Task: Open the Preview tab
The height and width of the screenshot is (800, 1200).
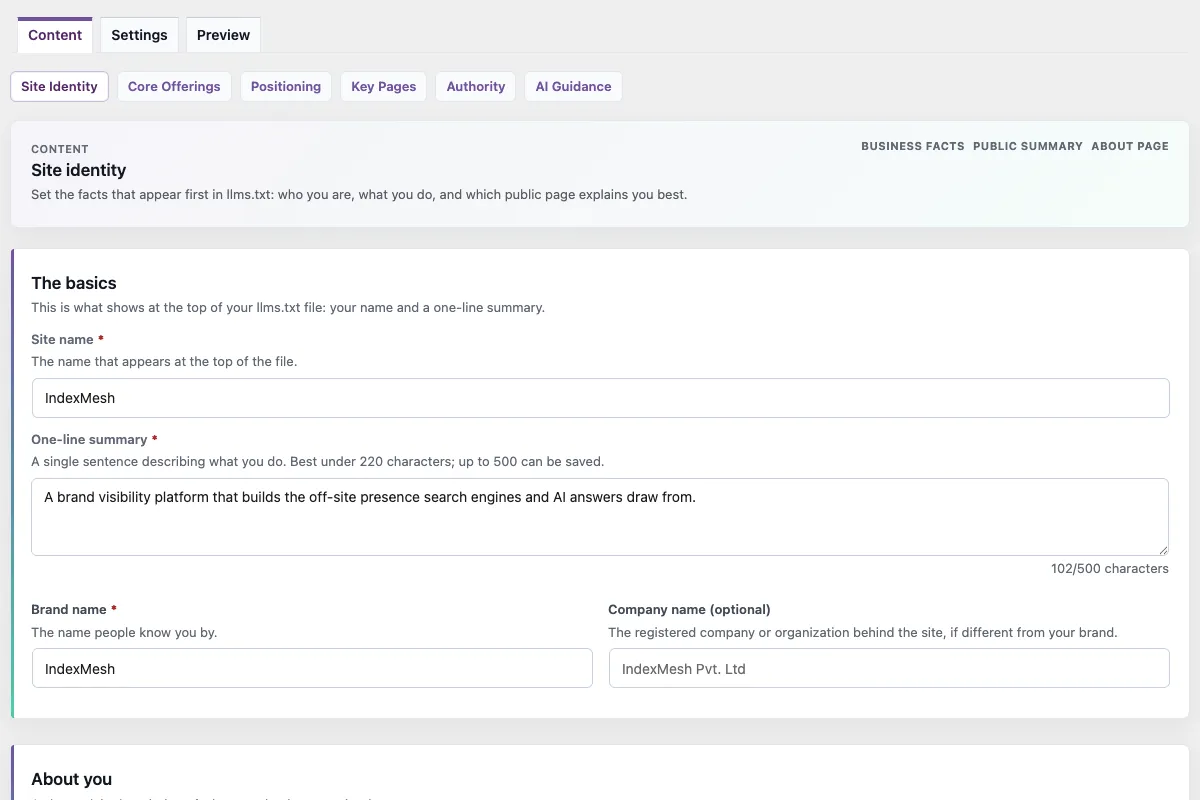Action: (x=223, y=35)
